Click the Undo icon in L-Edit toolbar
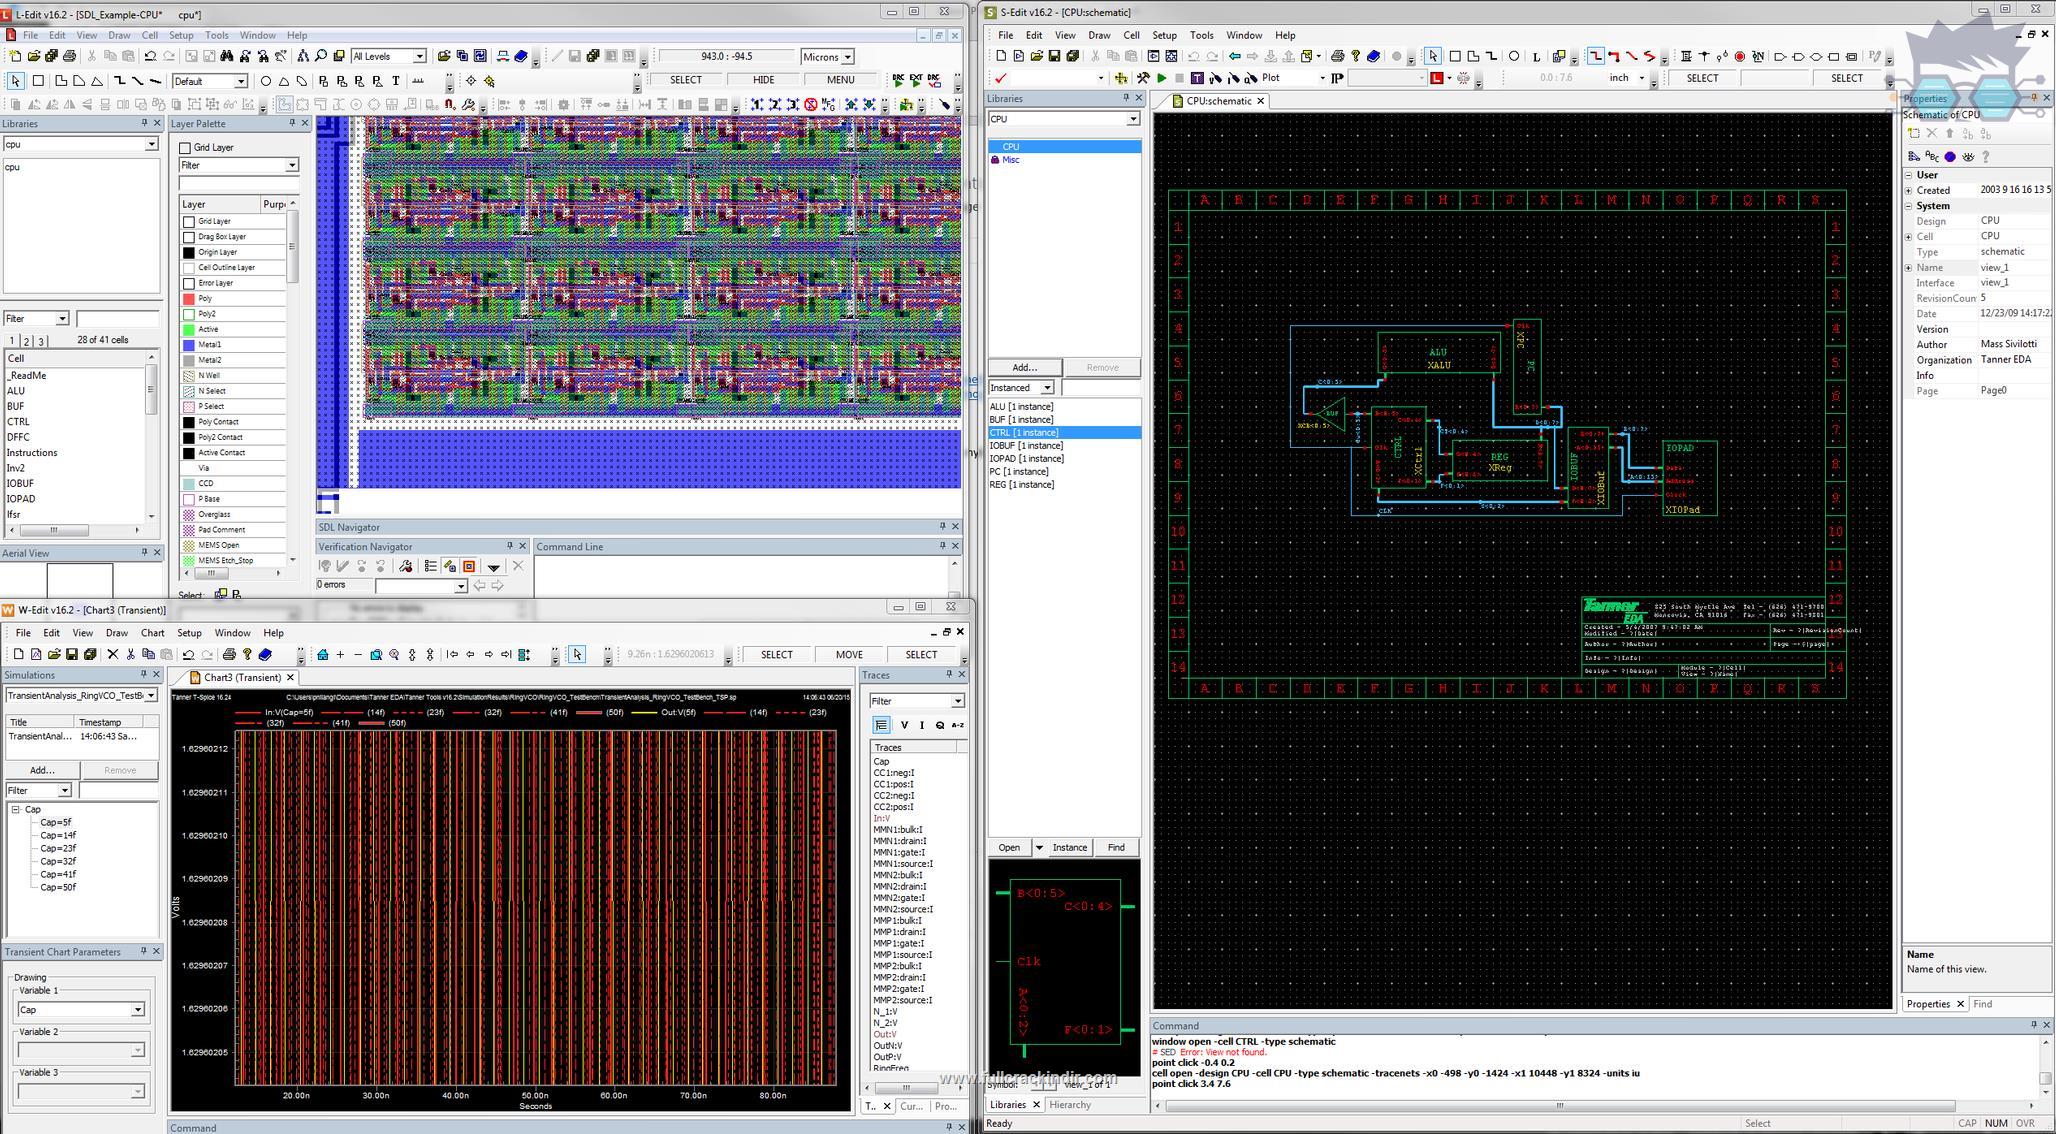This screenshot has width=2056, height=1134. point(150,56)
